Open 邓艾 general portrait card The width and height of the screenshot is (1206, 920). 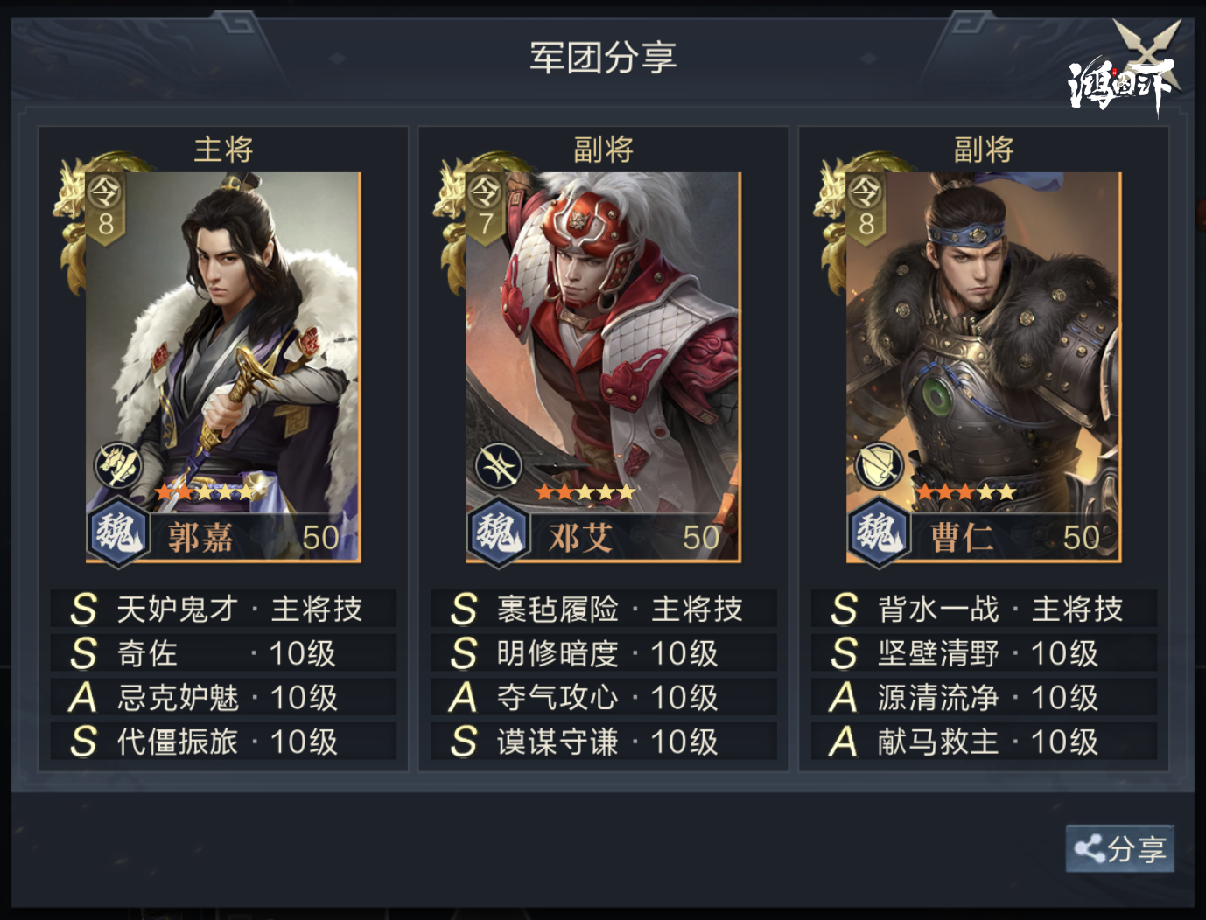[603, 366]
